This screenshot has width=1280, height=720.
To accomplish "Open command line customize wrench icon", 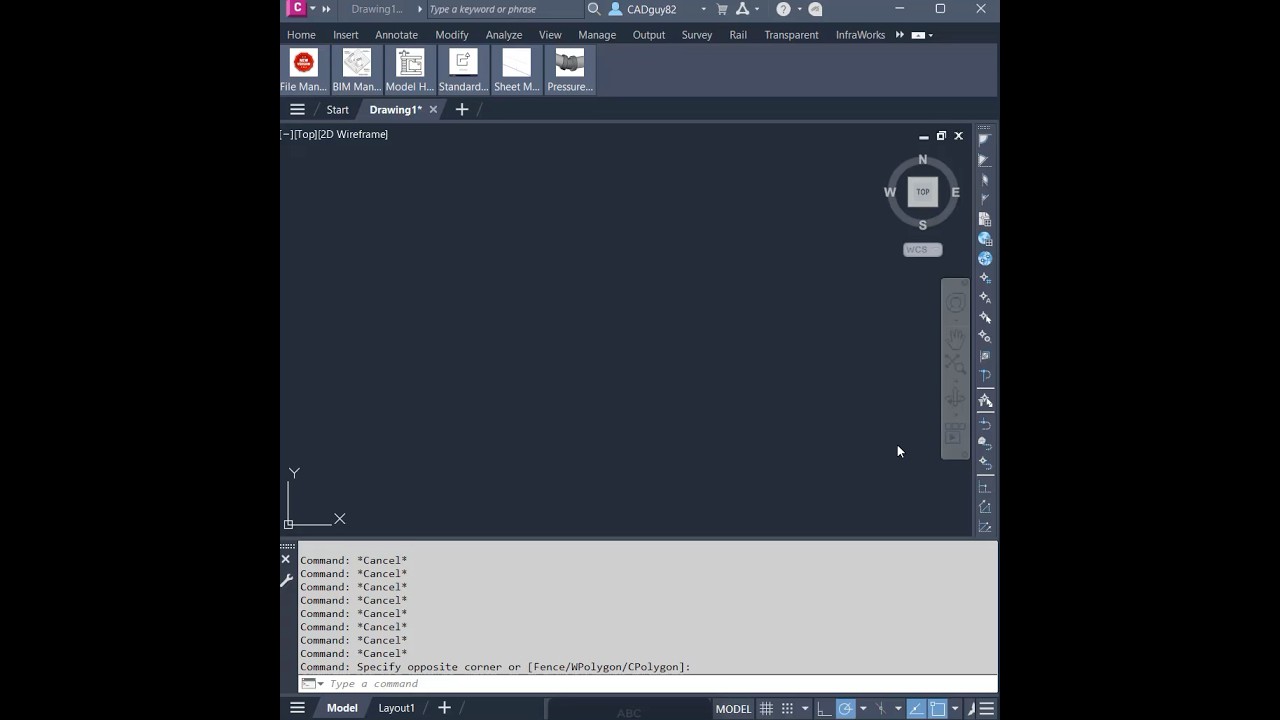I will [x=286, y=580].
